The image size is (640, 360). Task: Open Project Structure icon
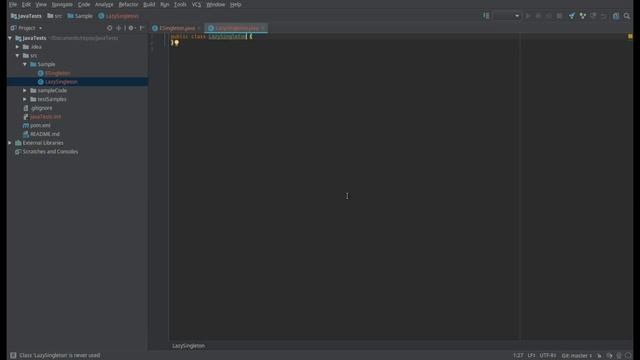616,16
